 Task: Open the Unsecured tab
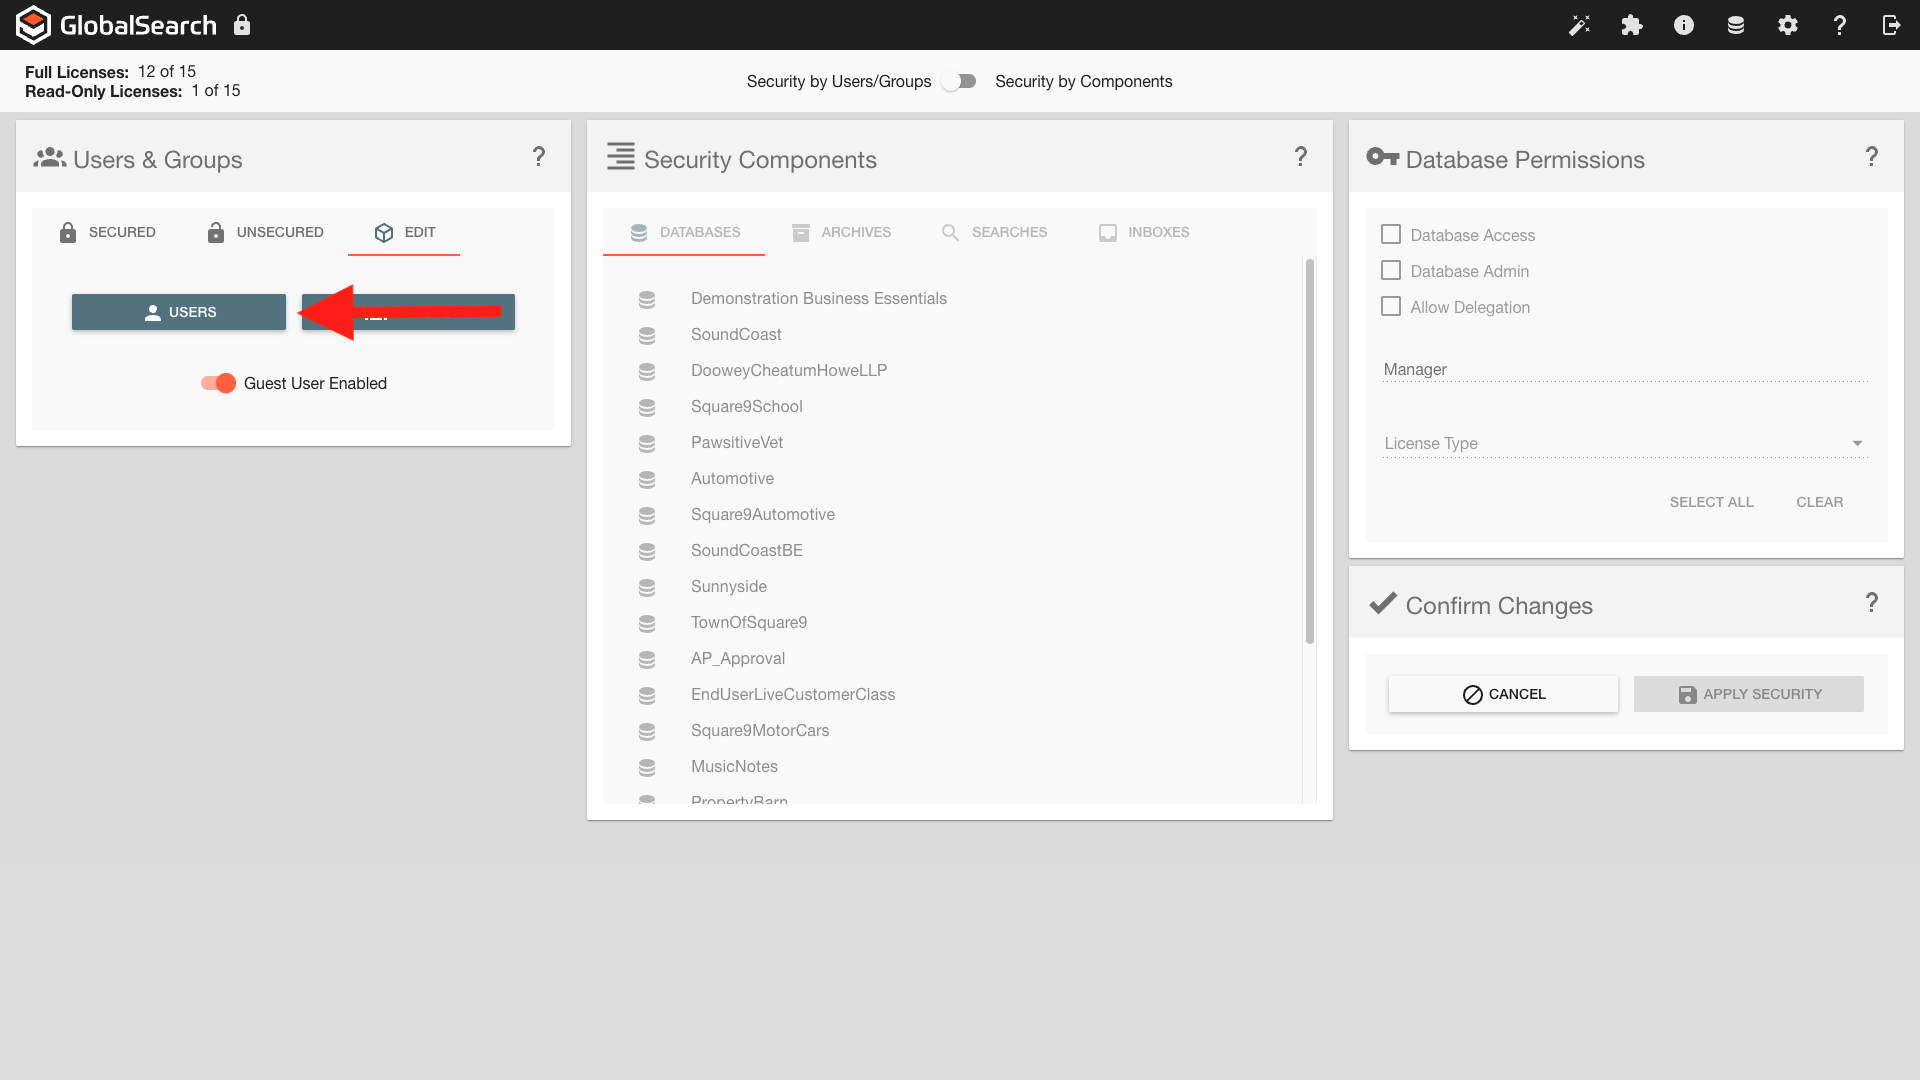coord(265,232)
